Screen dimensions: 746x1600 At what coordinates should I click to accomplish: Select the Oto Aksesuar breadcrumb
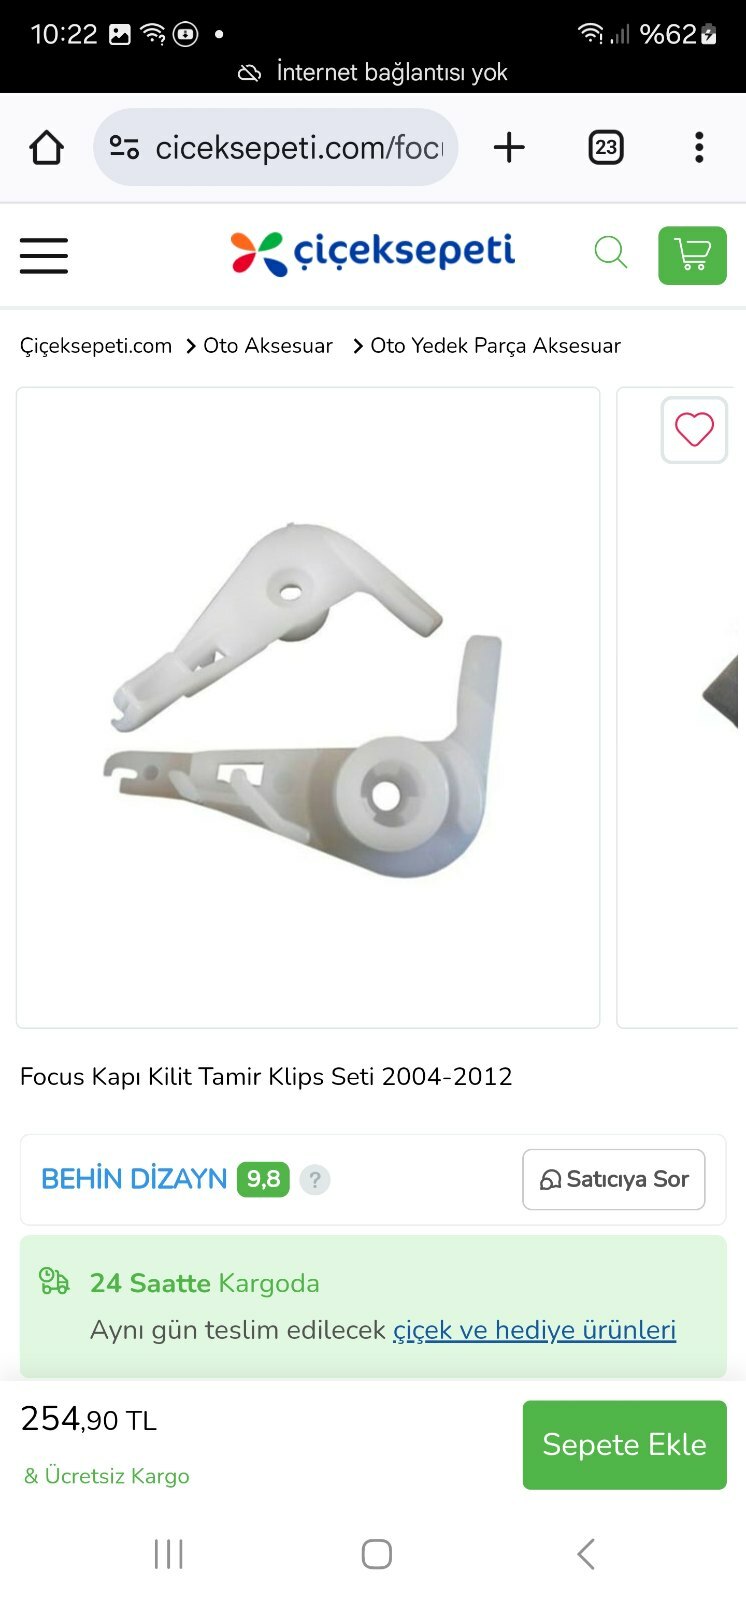tap(268, 346)
